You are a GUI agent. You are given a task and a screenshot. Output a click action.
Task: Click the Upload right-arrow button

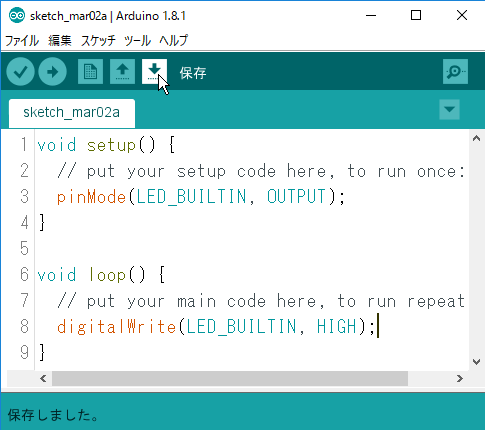[x=52, y=72]
